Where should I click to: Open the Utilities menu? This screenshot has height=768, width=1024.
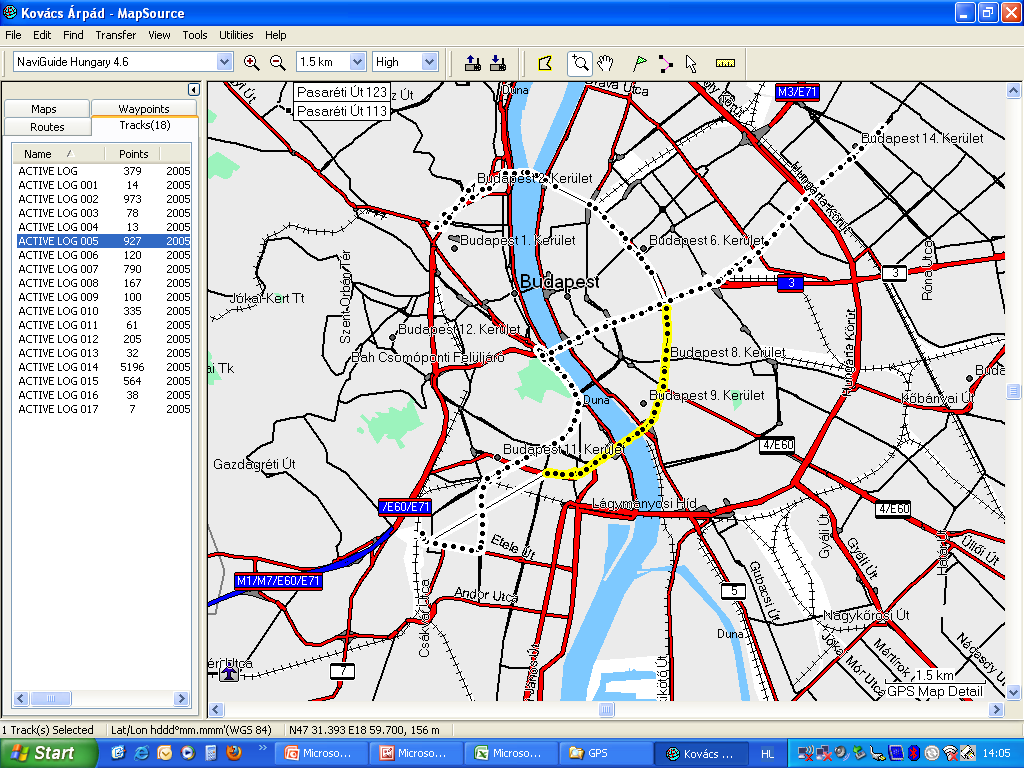click(236, 35)
